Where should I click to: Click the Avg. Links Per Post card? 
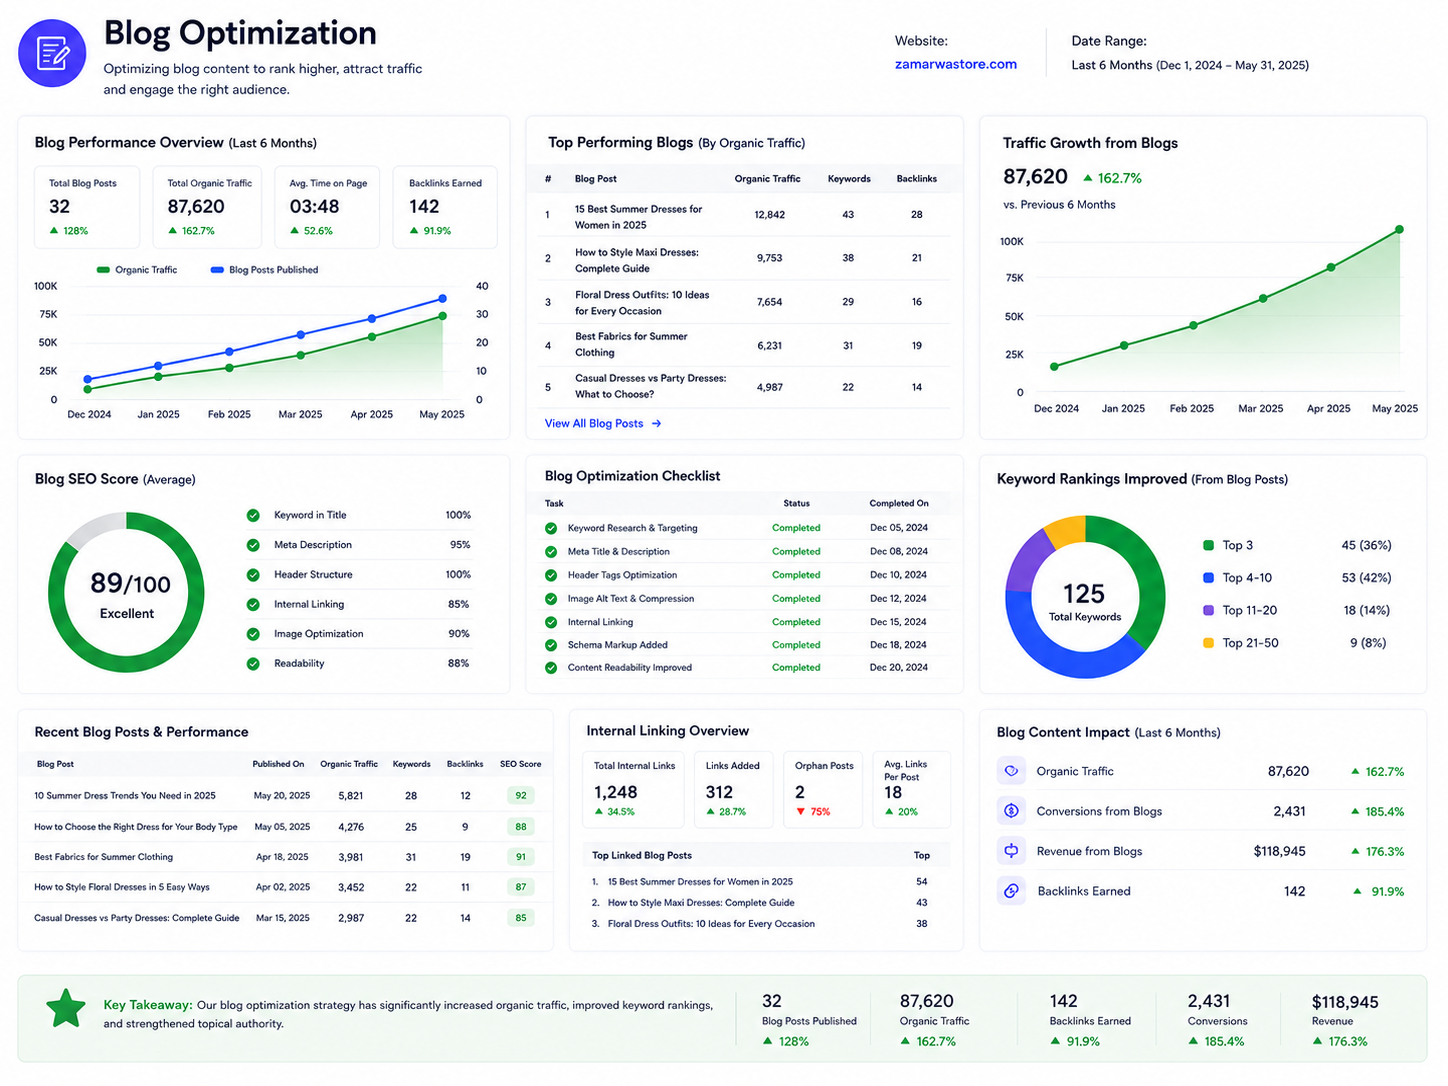(911, 790)
